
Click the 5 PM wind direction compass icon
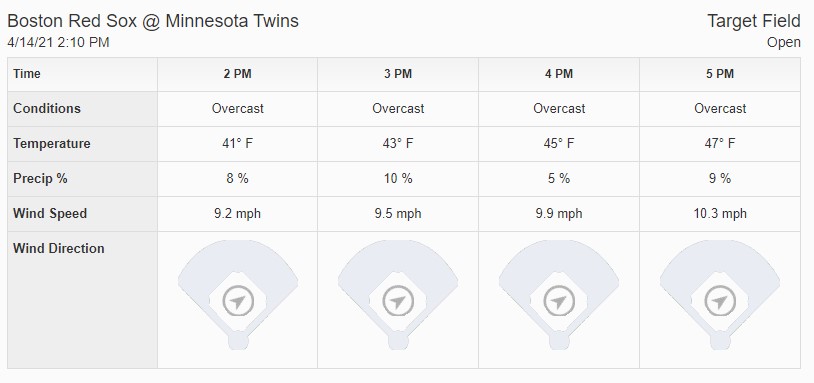[x=720, y=301]
